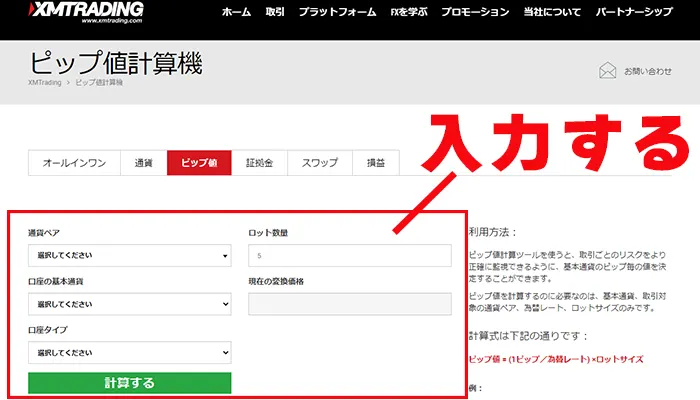
Task: Open the 当社について navigation menu
Action: pos(552,12)
